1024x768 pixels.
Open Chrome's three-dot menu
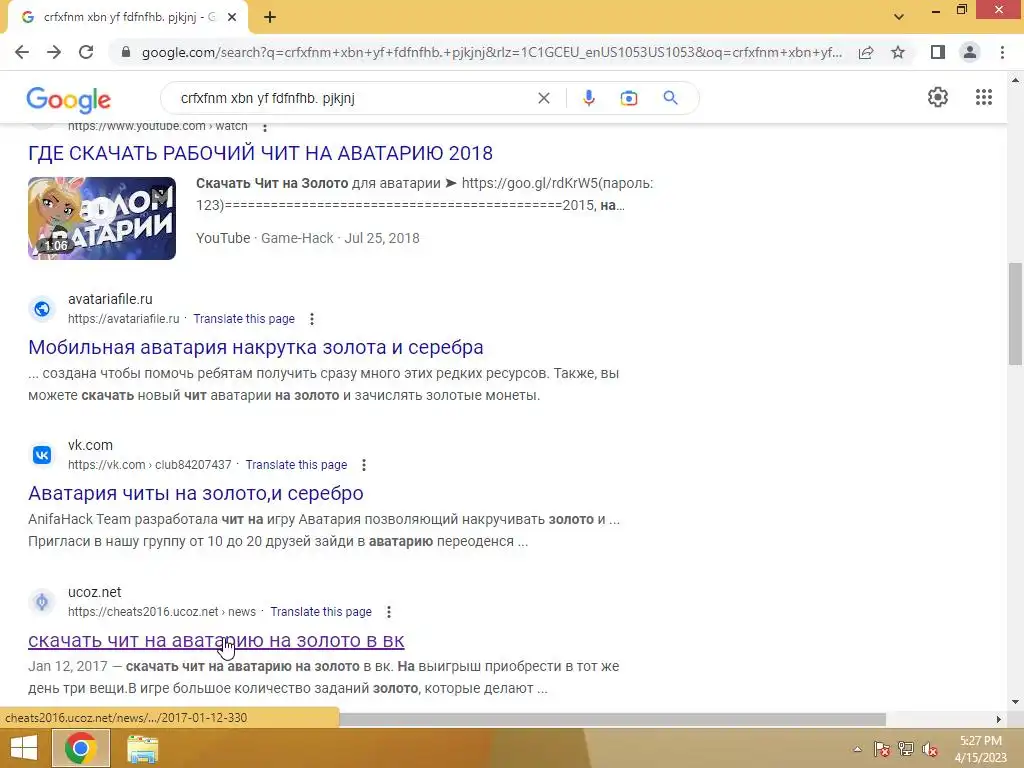pyautogui.click(x=1002, y=52)
